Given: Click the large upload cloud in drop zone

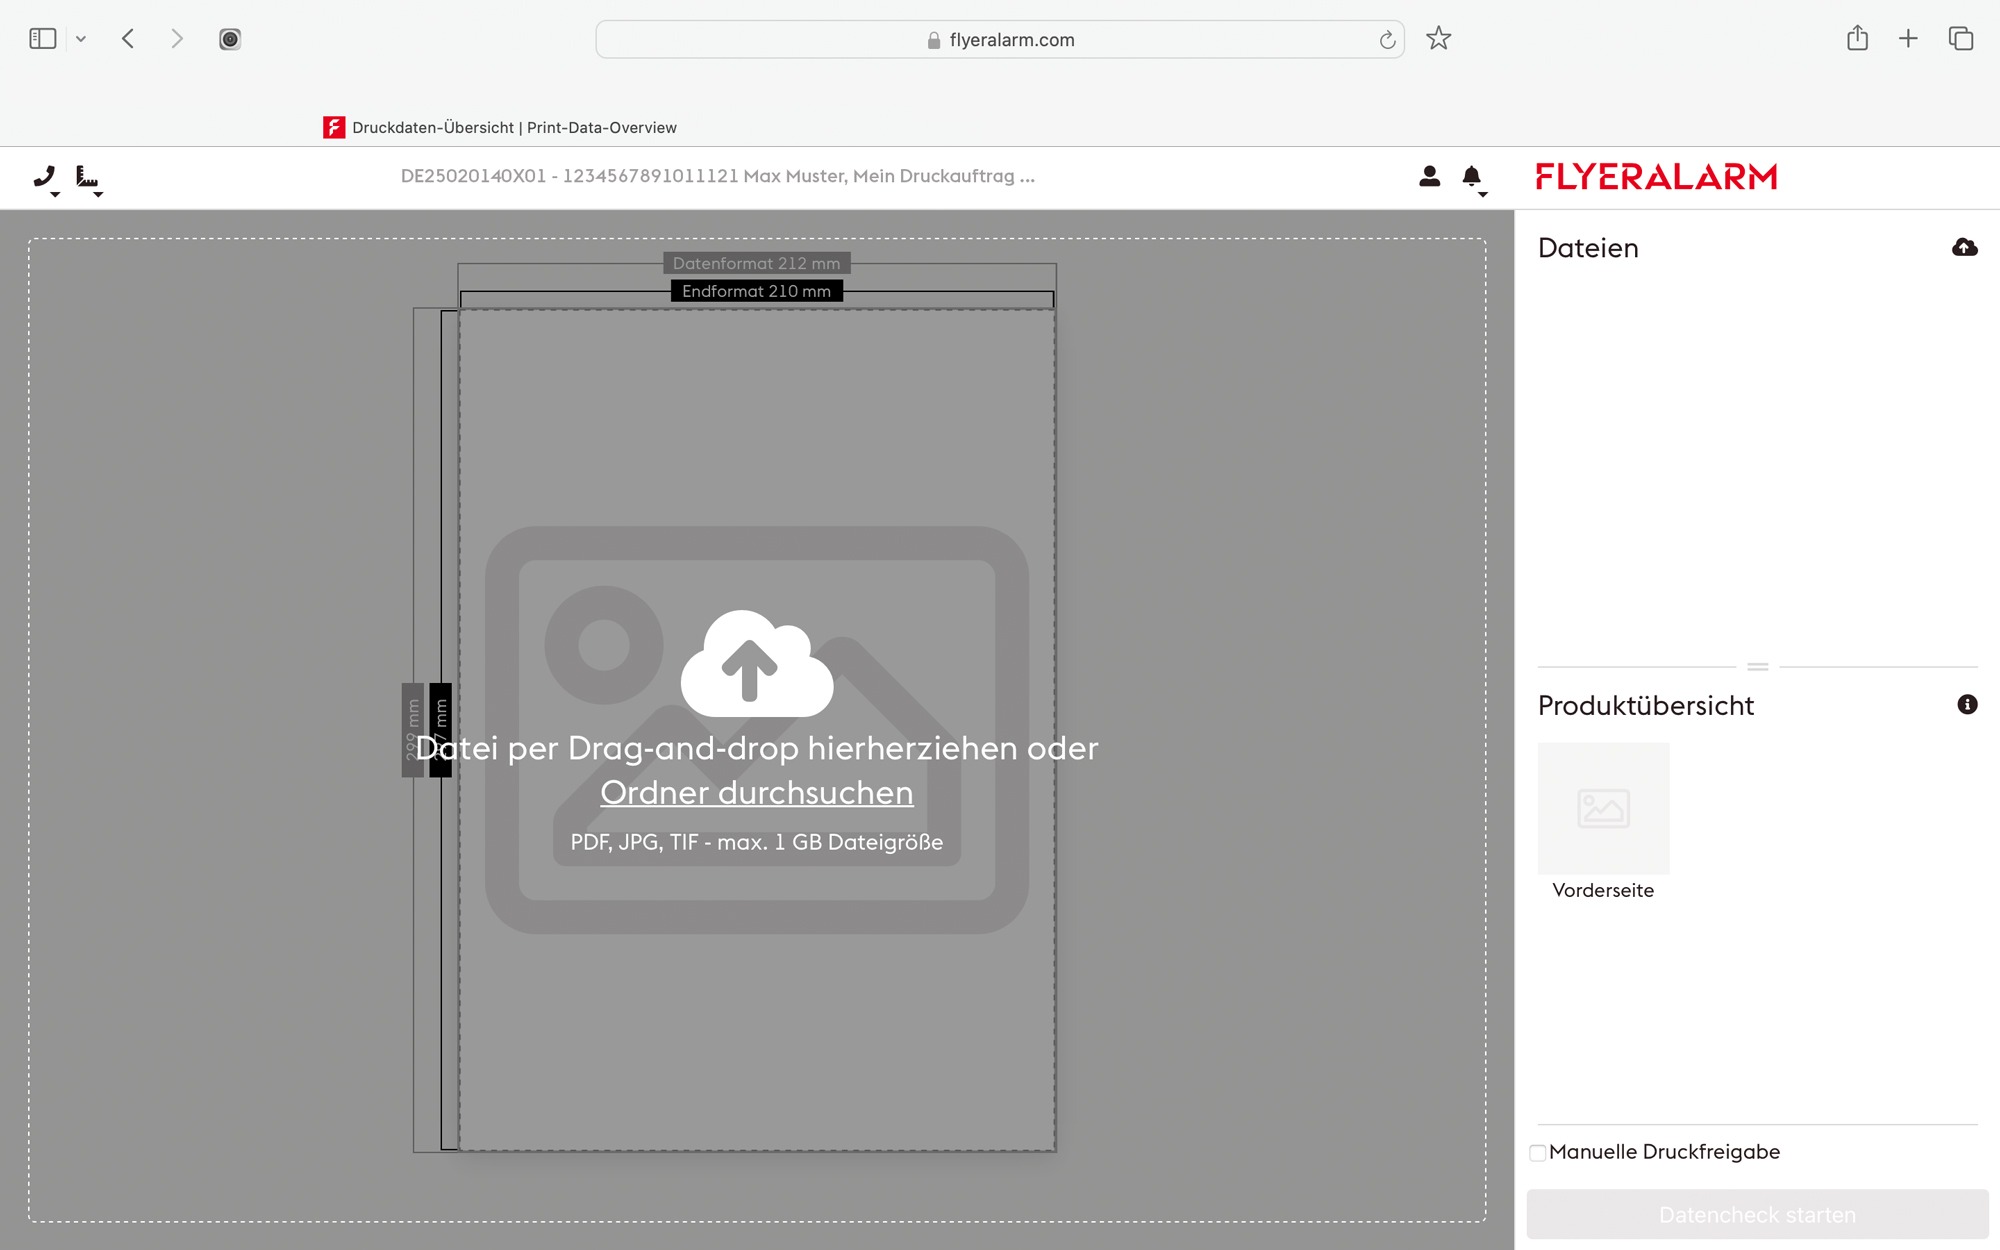Looking at the screenshot, I should (756, 663).
